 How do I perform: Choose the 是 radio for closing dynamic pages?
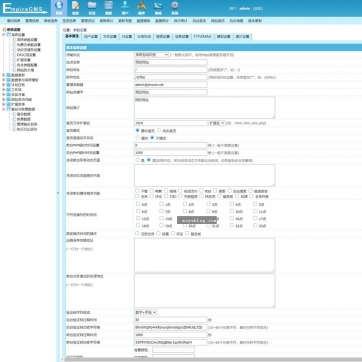coord(137,160)
